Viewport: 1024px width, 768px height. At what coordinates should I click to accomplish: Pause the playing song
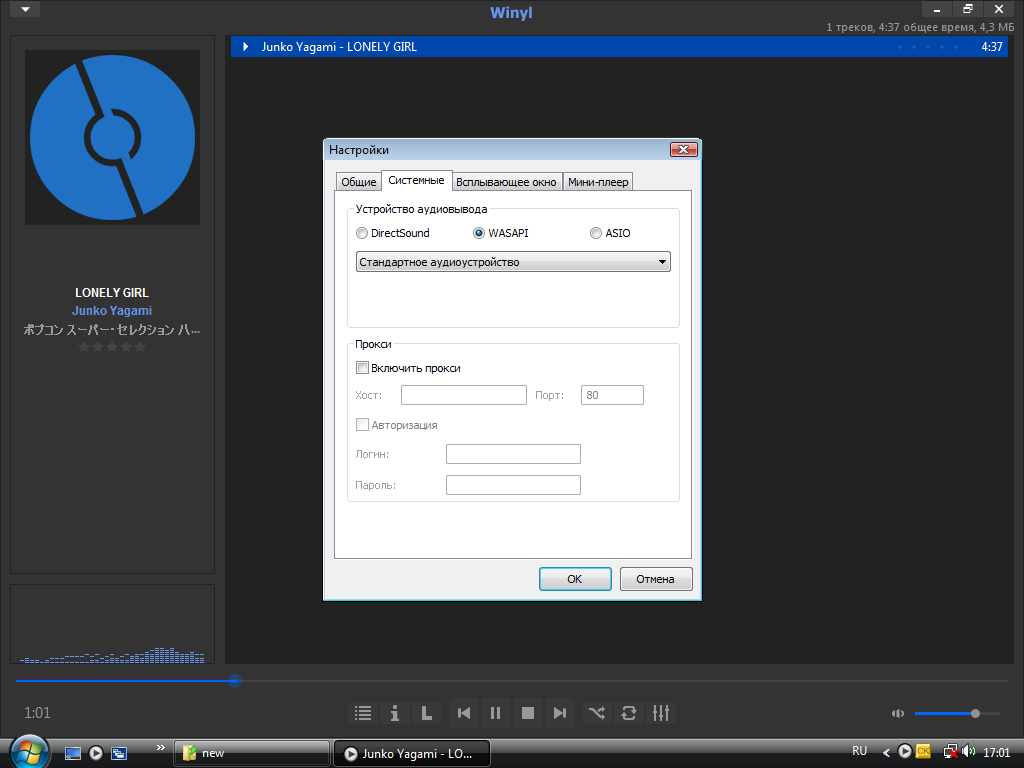coord(496,713)
